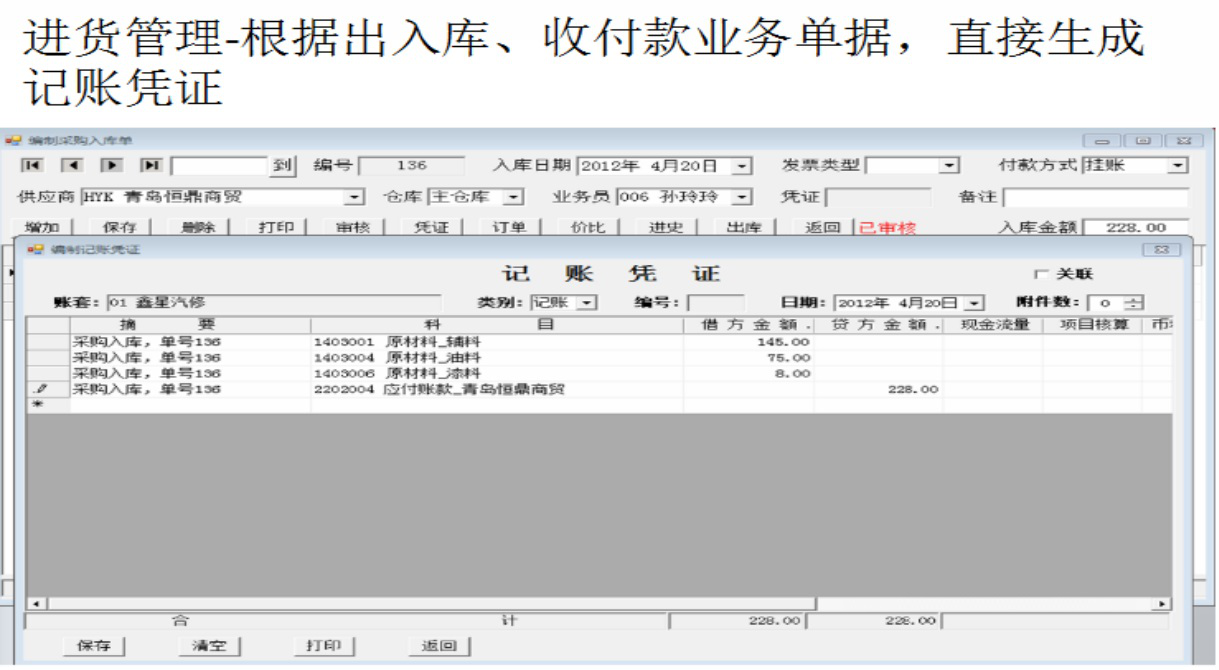Click the 摘要 column header

[x=190, y=325]
